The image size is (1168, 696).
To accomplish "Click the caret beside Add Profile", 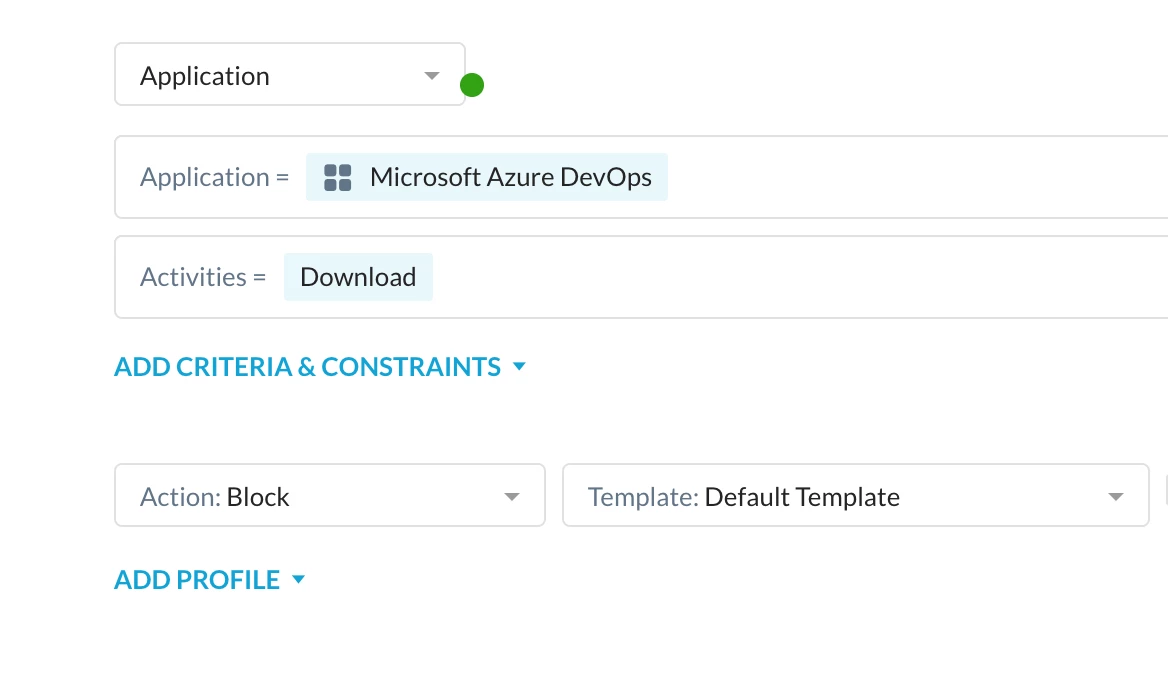I will (298, 580).
